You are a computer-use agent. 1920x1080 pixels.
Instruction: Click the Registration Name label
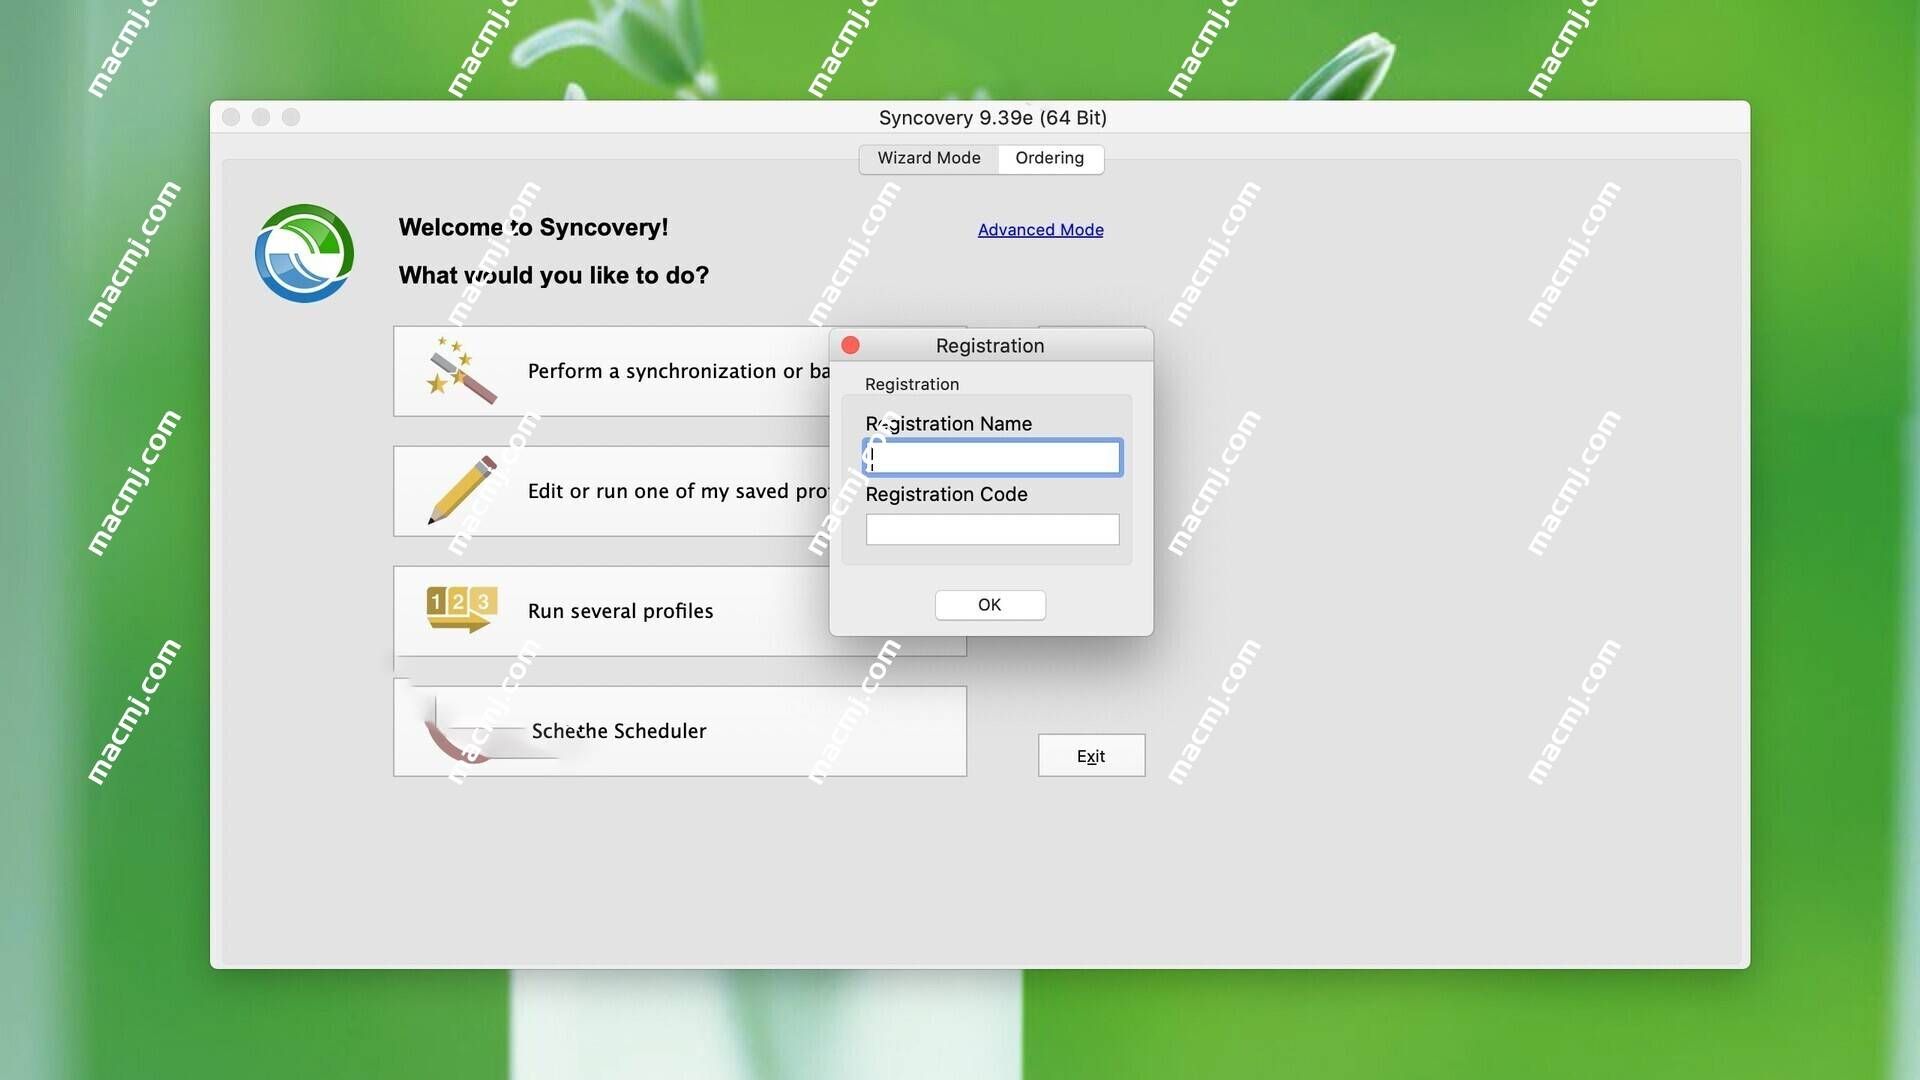pyautogui.click(x=948, y=423)
